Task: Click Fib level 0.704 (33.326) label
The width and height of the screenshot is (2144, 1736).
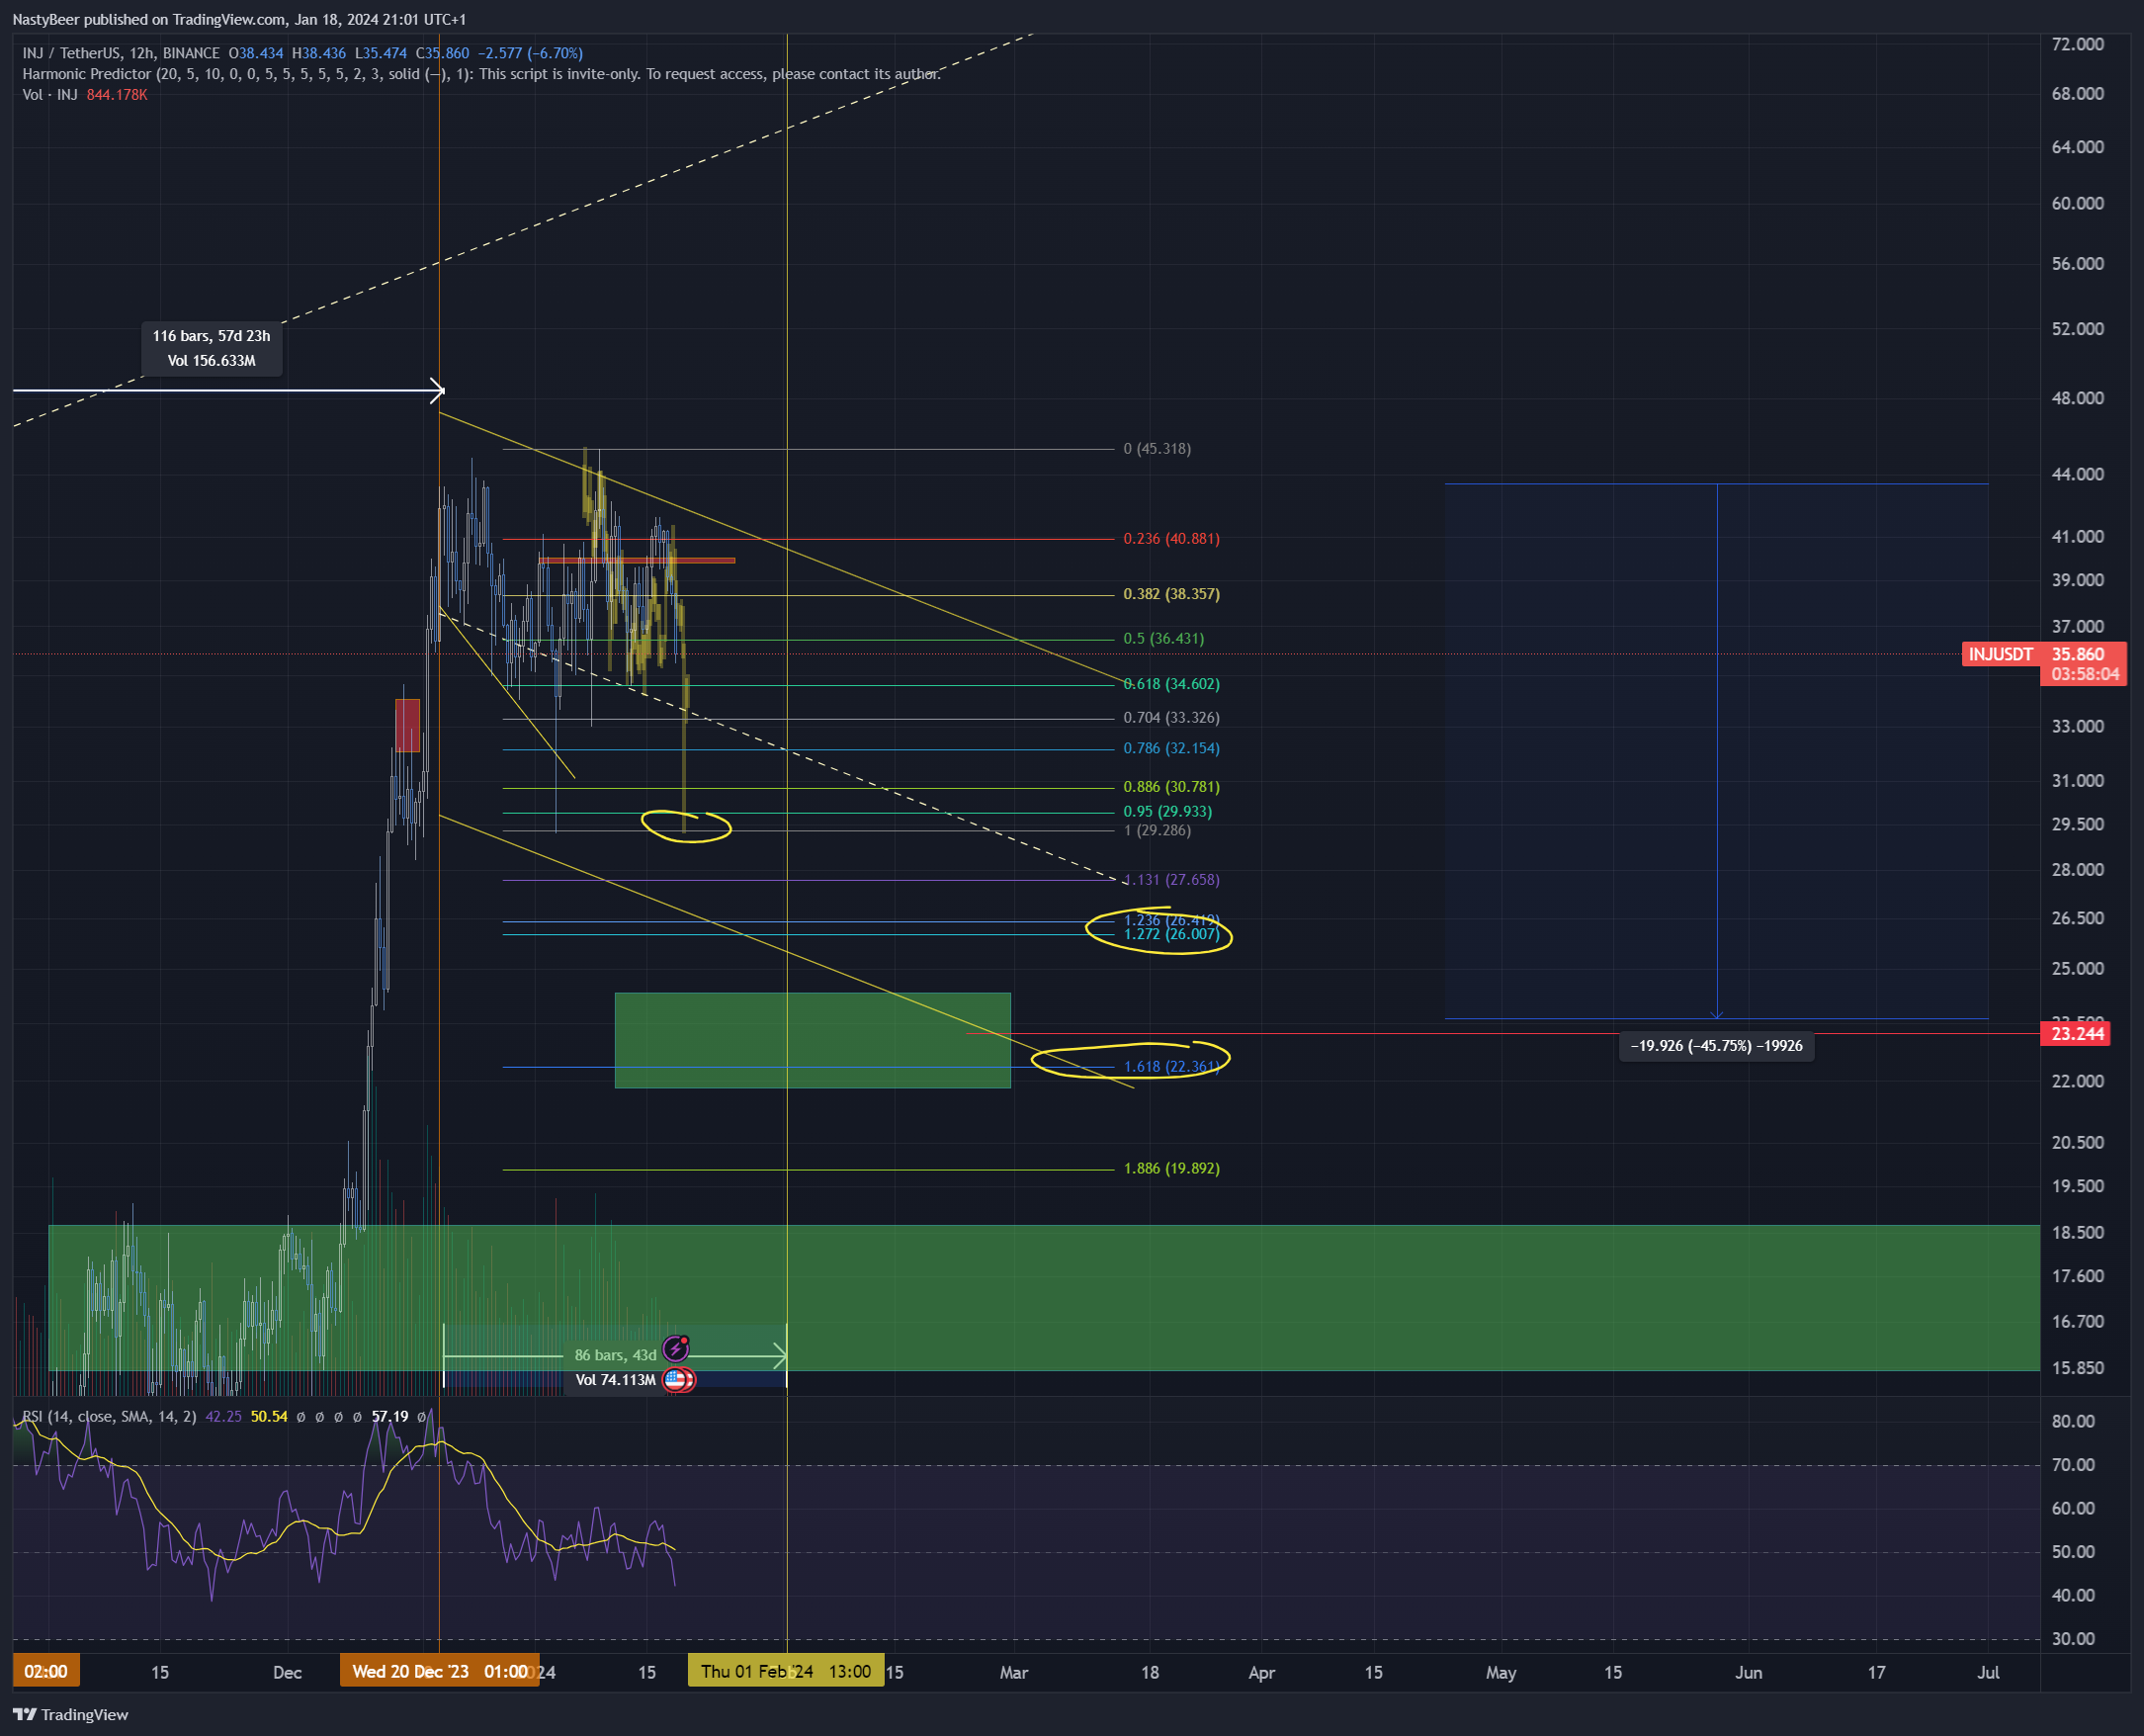Action: 1171,718
